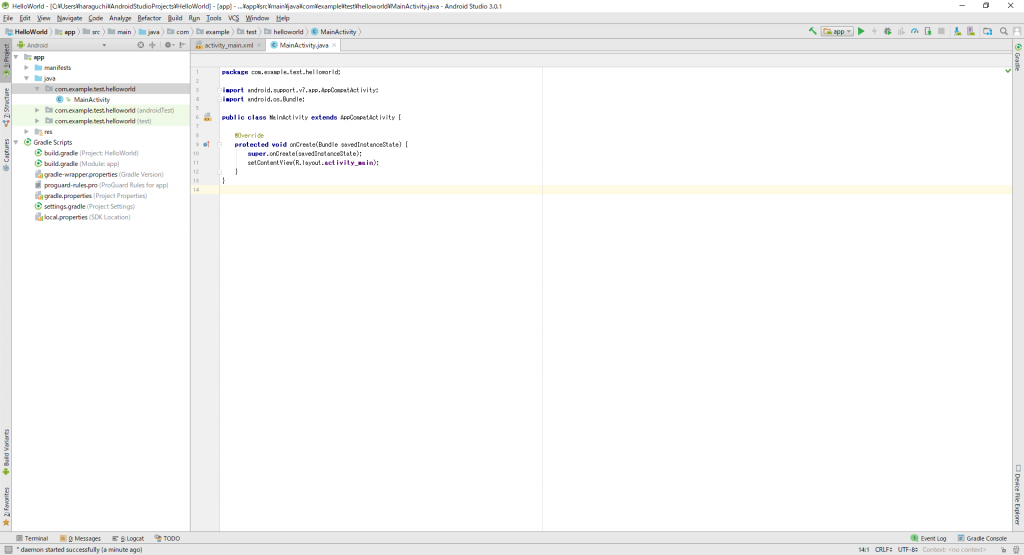Select gradle.properties (Project Properties)
The width and height of the screenshot is (1024, 555).
coord(91,196)
